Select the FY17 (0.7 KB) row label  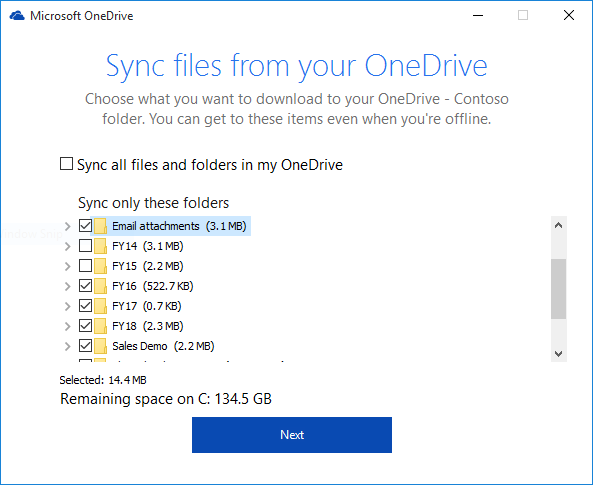coord(147,306)
